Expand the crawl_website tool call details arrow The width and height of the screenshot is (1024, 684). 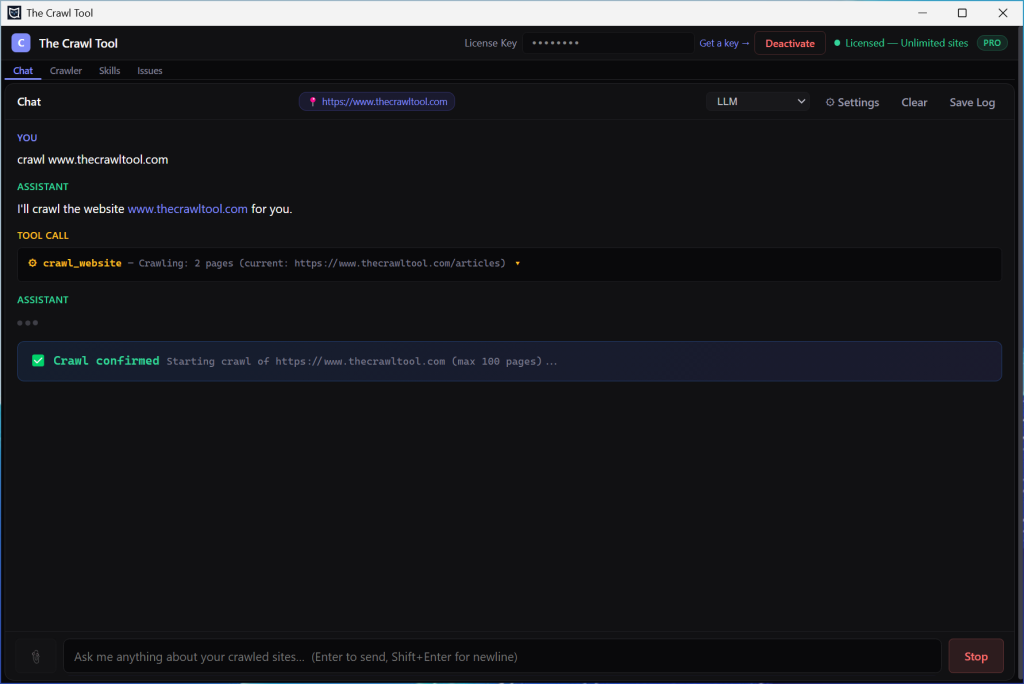coord(517,263)
